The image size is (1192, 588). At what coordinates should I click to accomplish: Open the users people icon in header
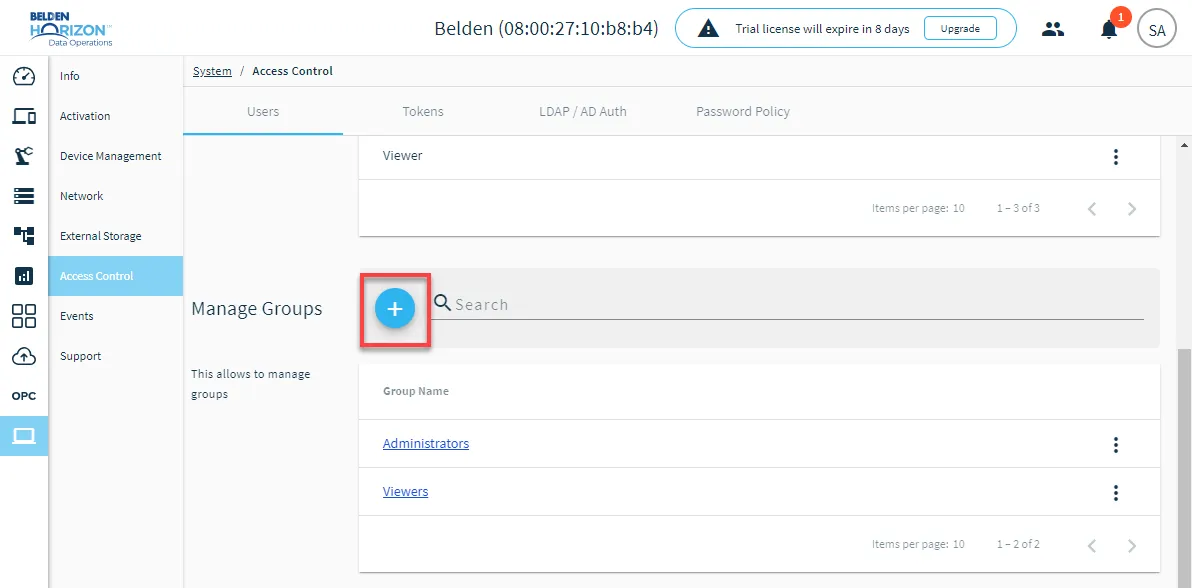coord(1053,30)
